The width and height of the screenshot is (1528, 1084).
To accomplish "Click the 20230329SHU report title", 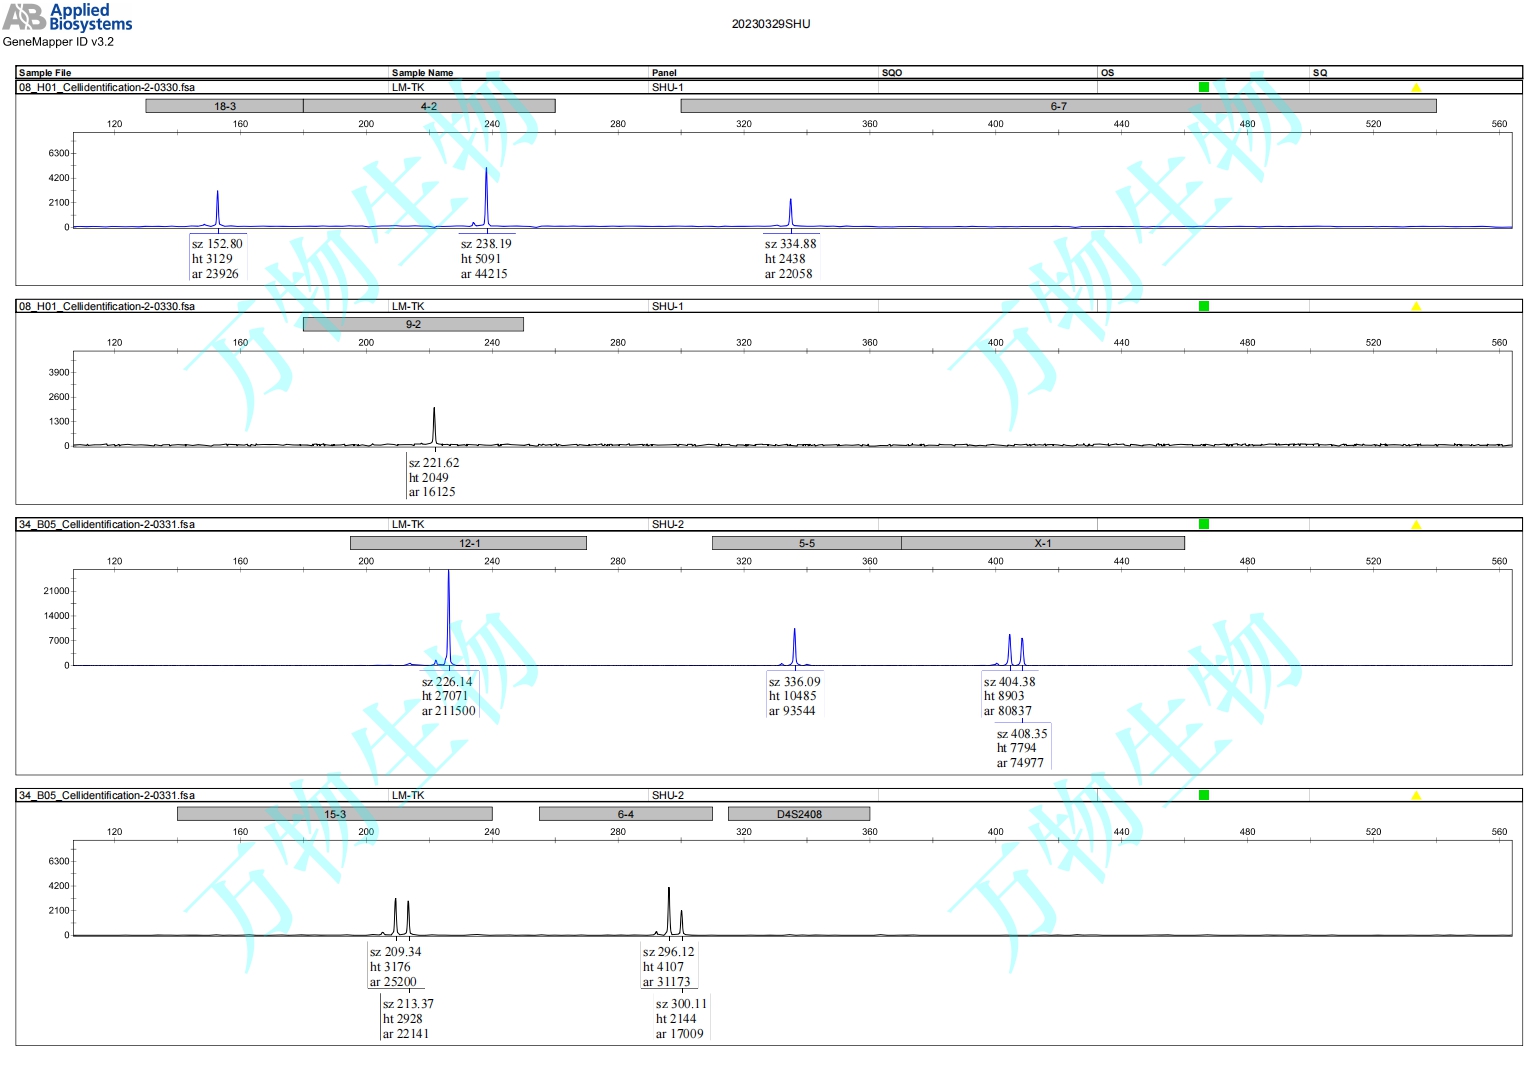I will coord(771,24).
